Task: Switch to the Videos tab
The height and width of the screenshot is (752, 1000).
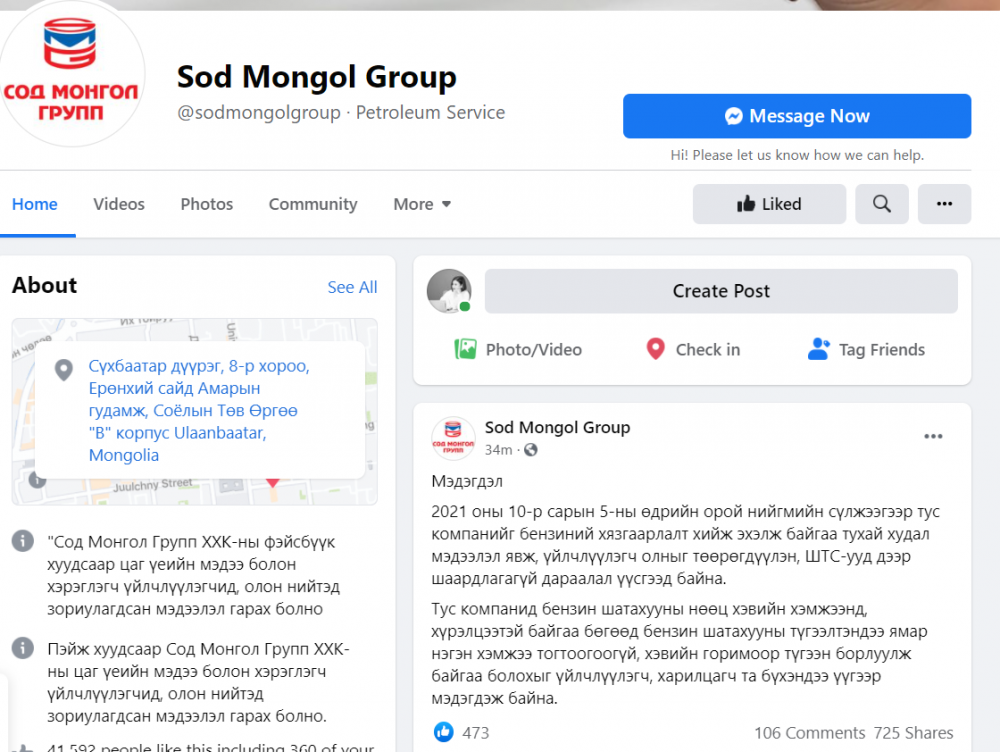Action: (119, 204)
